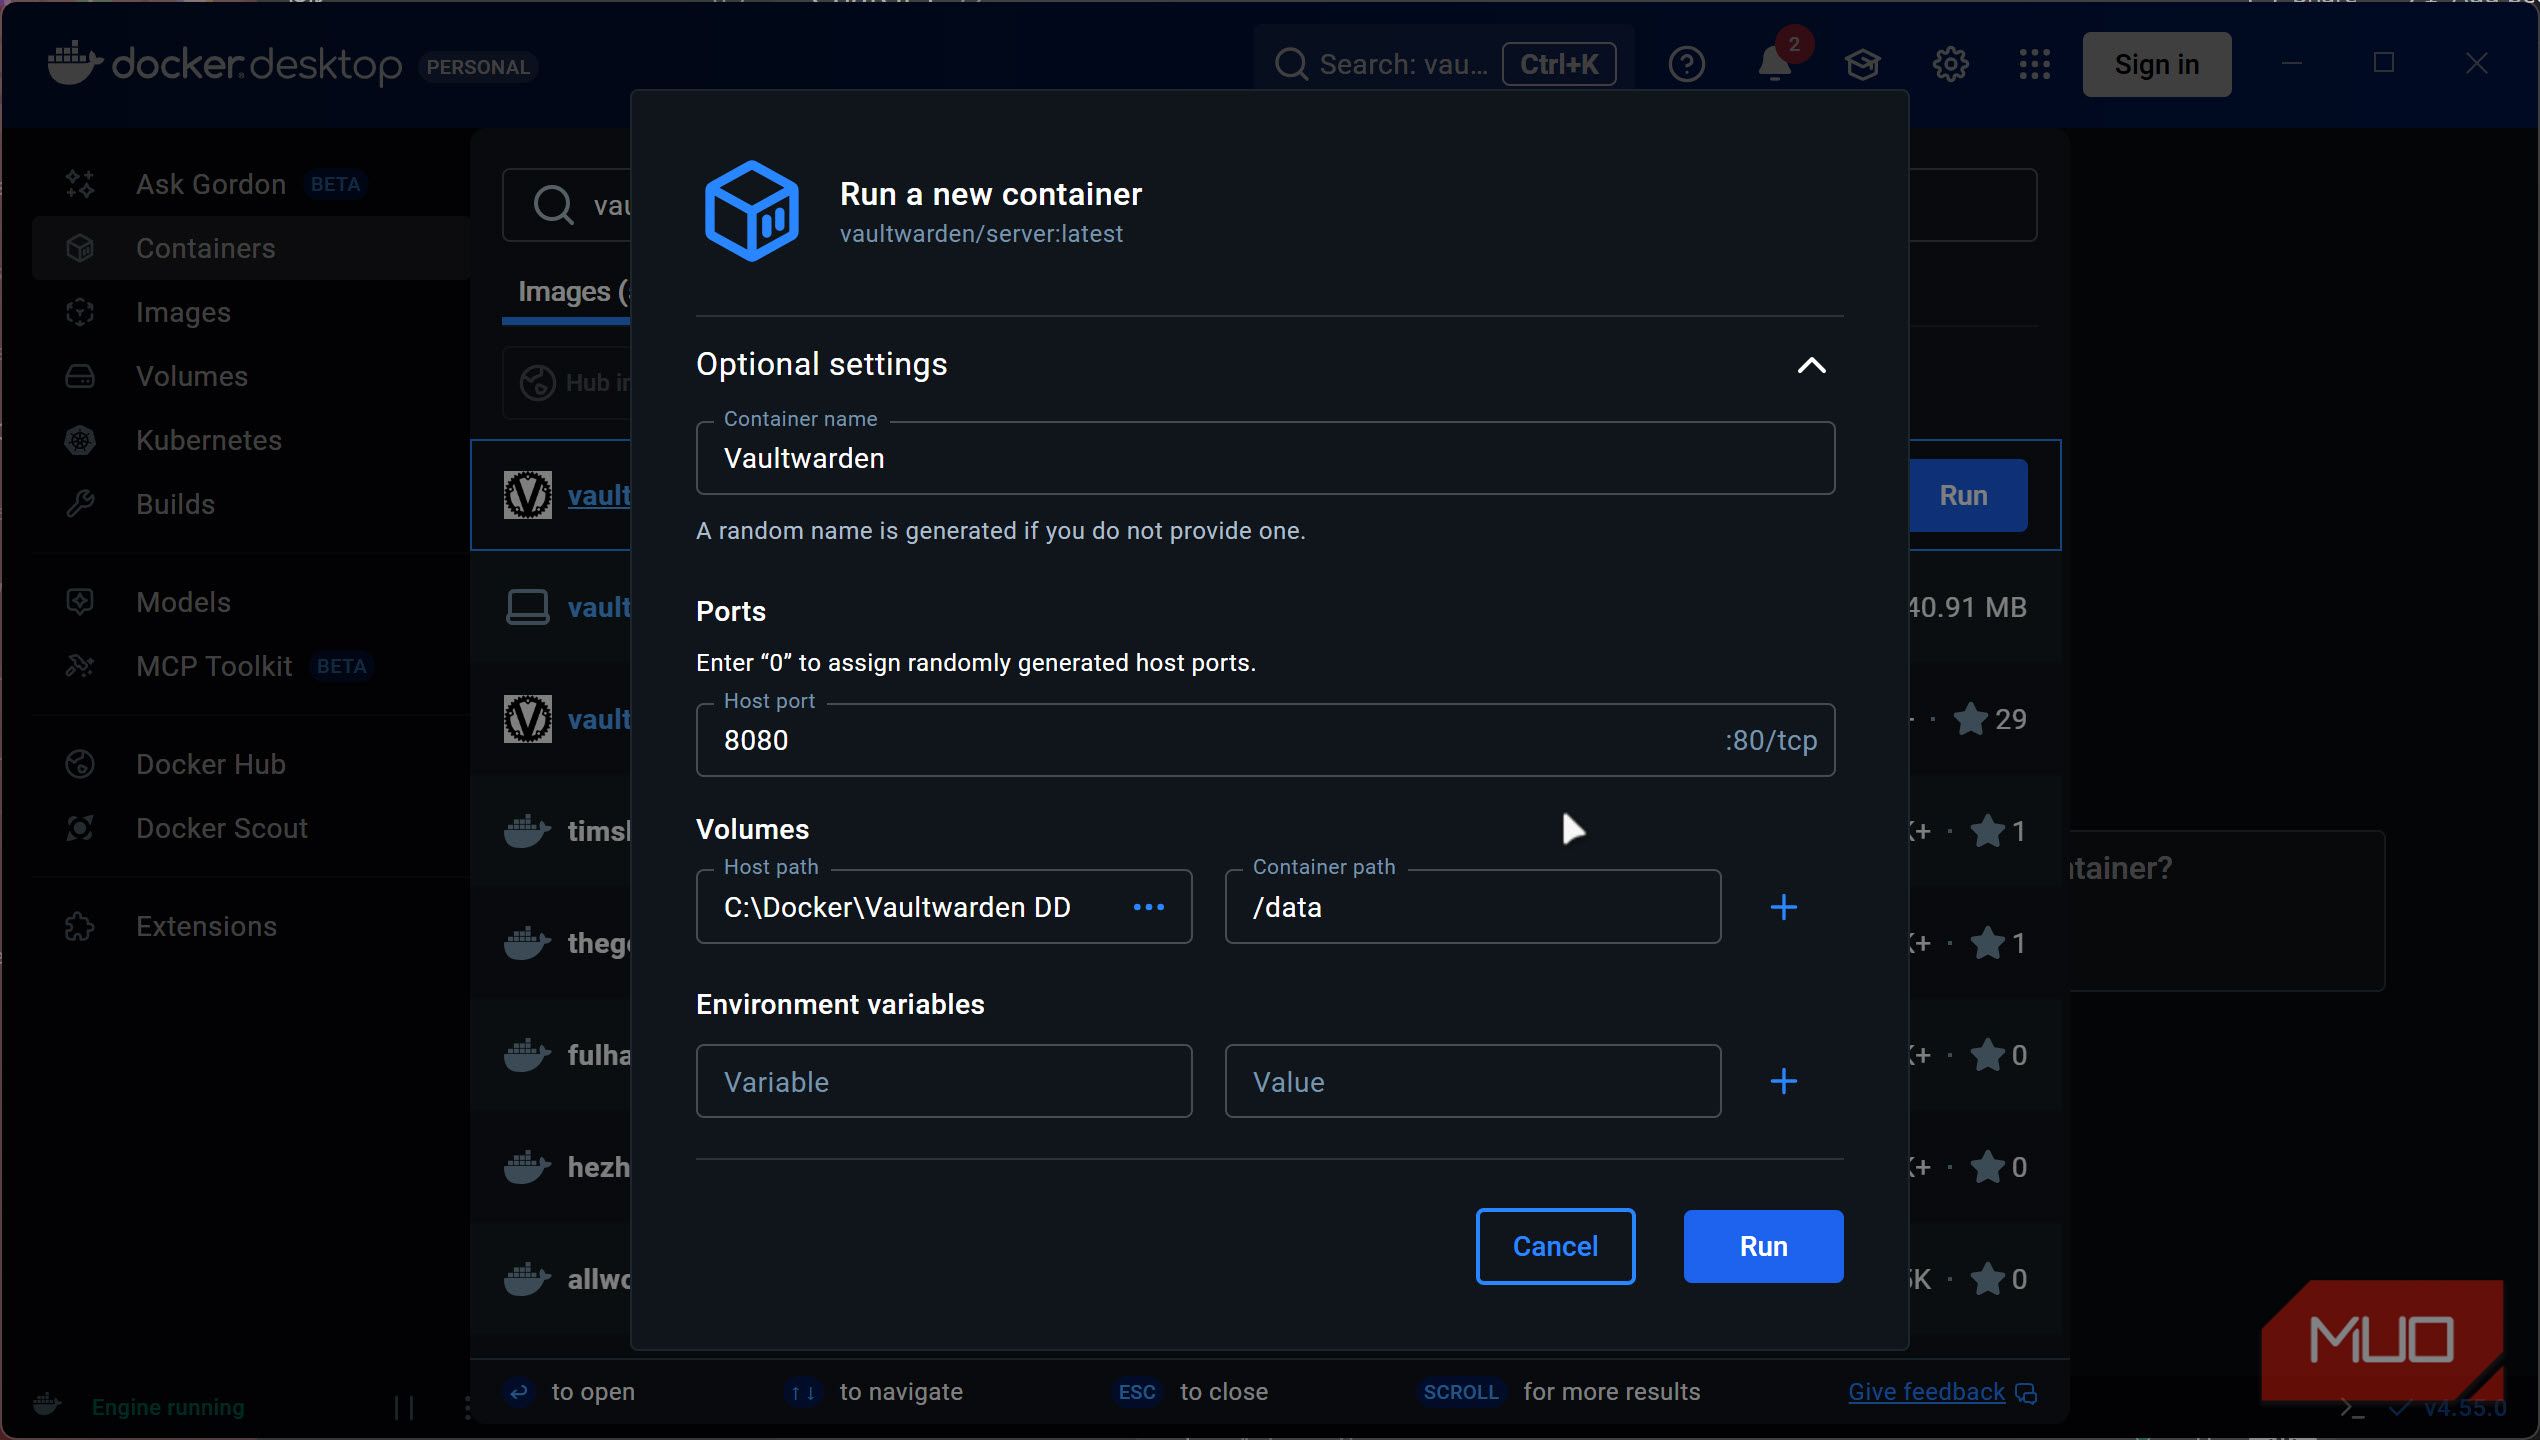
Task: Pause the Docker engine in status bar
Action: coord(404,1407)
